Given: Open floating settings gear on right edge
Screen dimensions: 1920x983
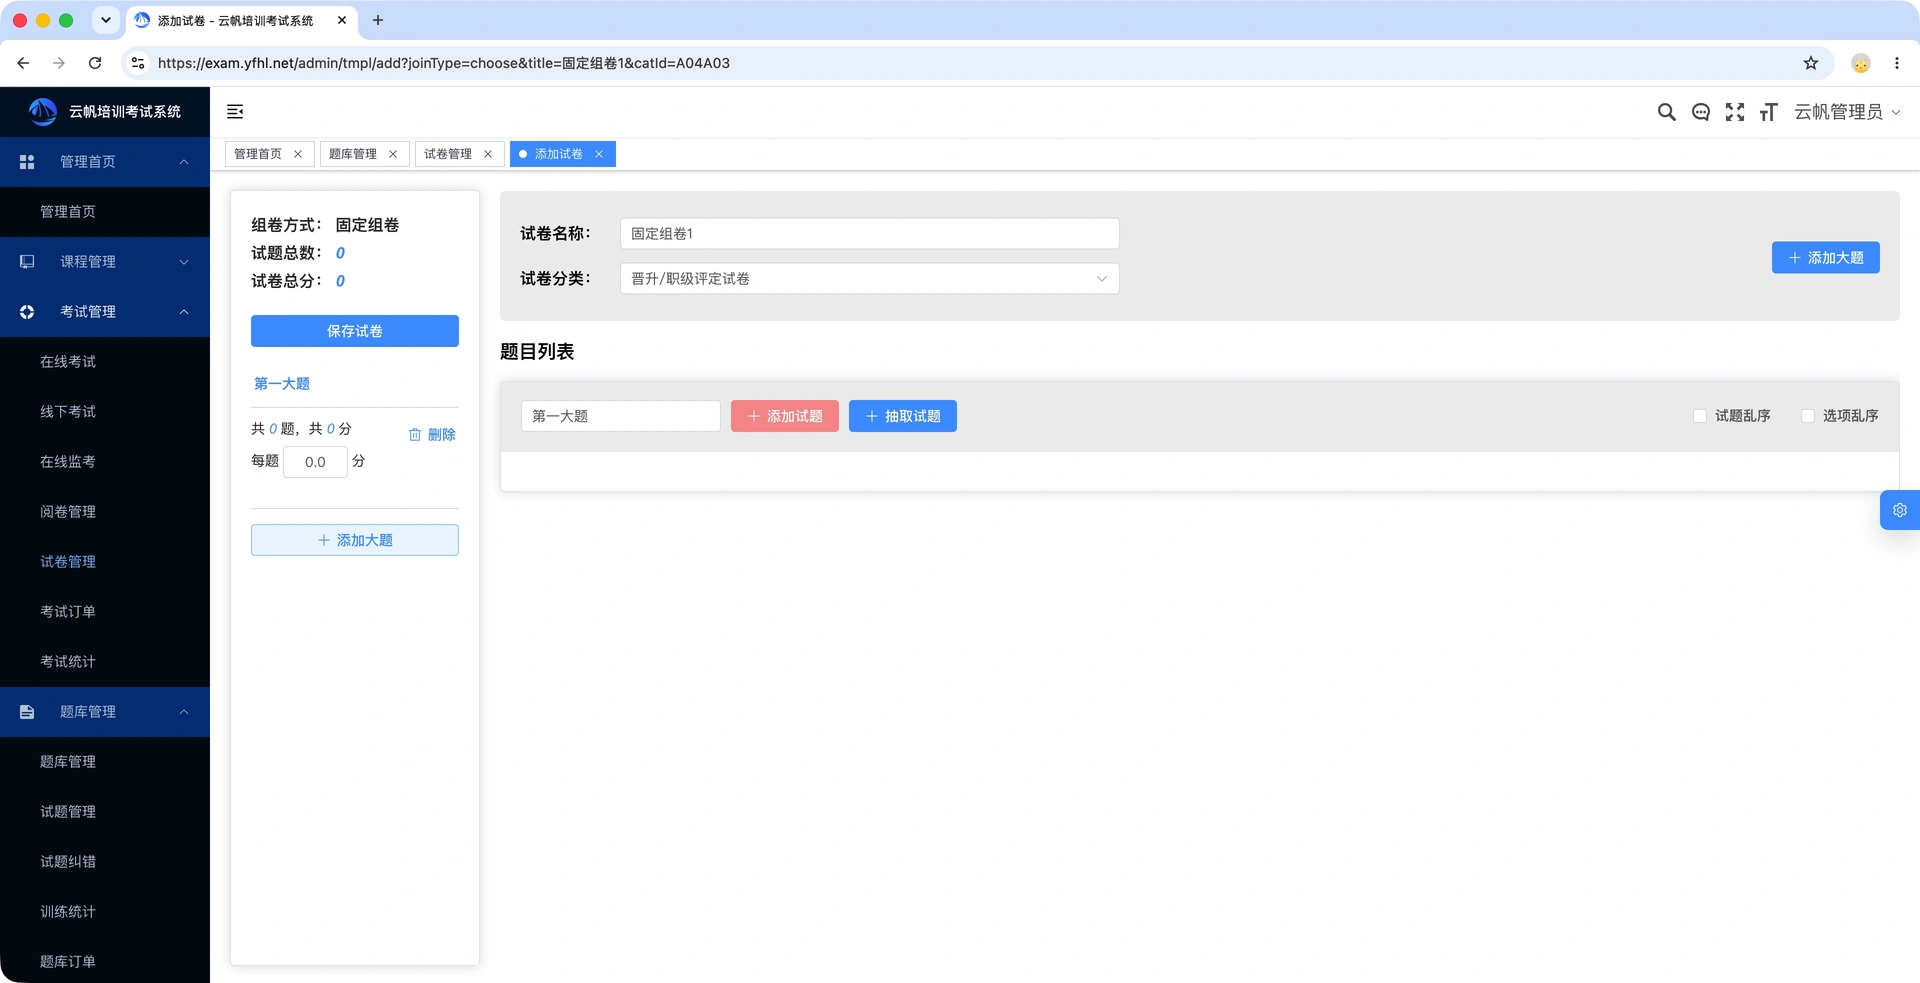Looking at the screenshot, I should point(1899,510).
